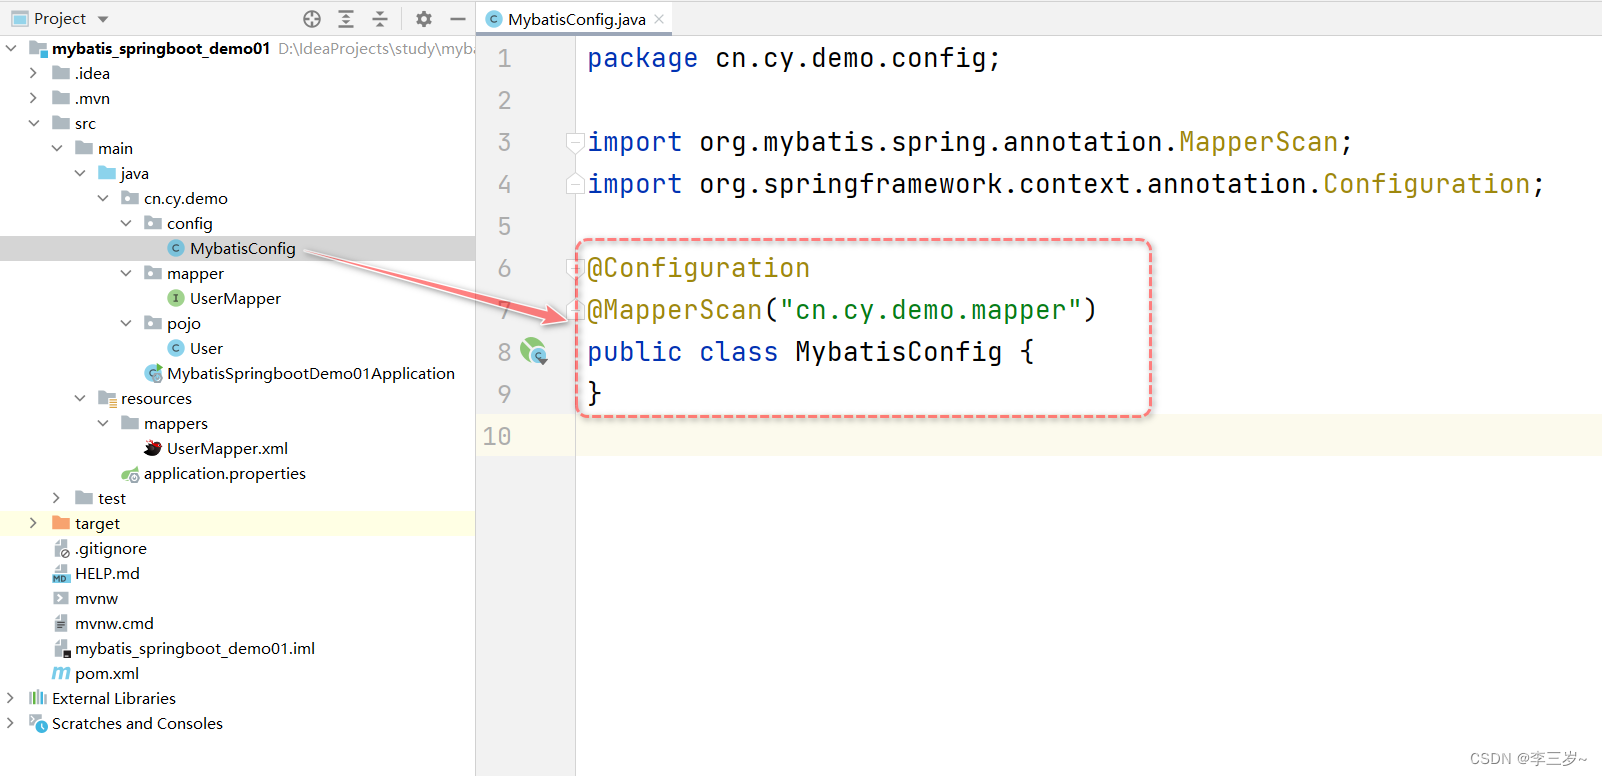The width and height of the screenshot is (1602, 776).
Task: Collapse the mybatis_springboot_demo01 project root
Action: tap(11, 48)
